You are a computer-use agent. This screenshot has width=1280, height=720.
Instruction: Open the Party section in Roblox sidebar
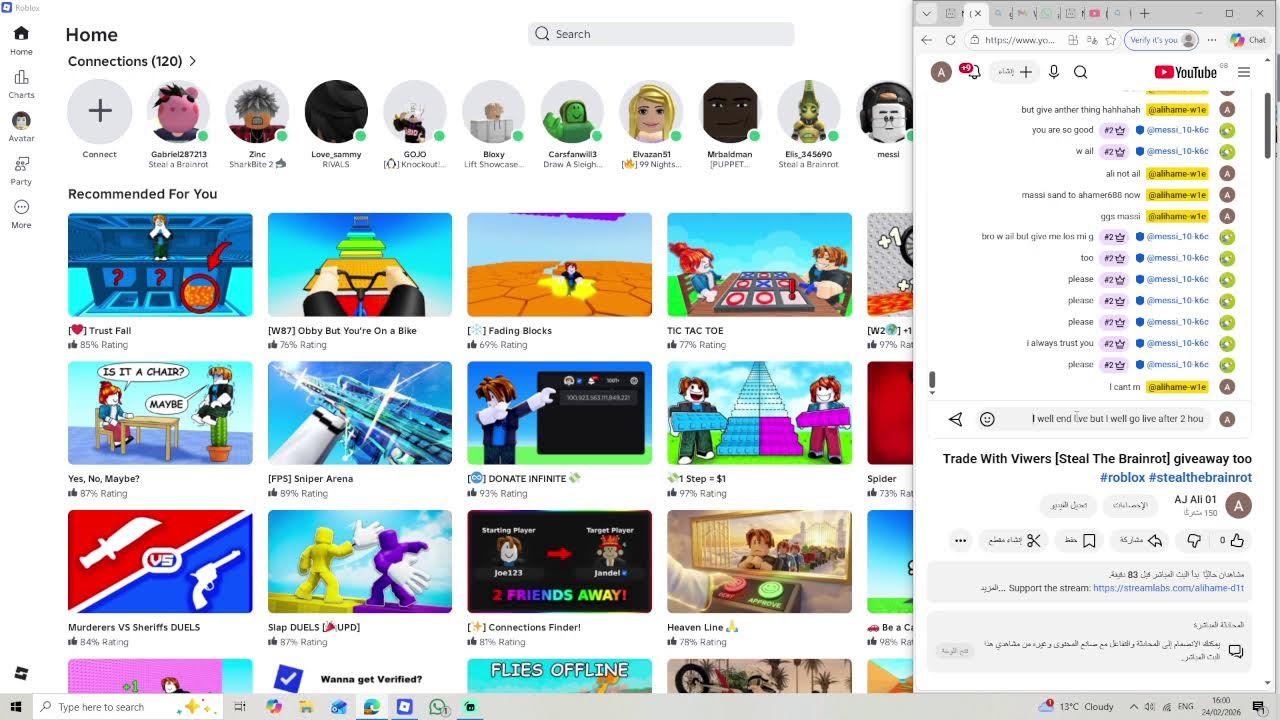(x=21, y=170)
